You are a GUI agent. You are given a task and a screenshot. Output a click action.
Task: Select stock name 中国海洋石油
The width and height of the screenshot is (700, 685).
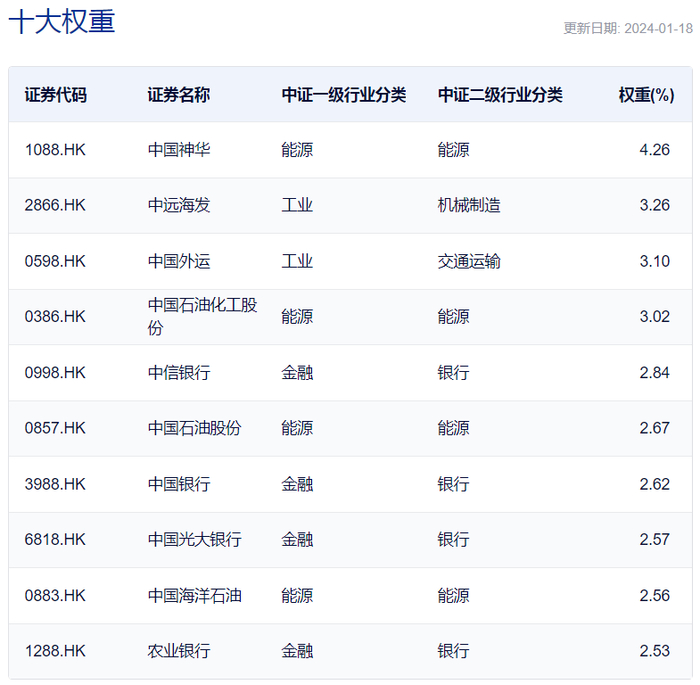194,596
